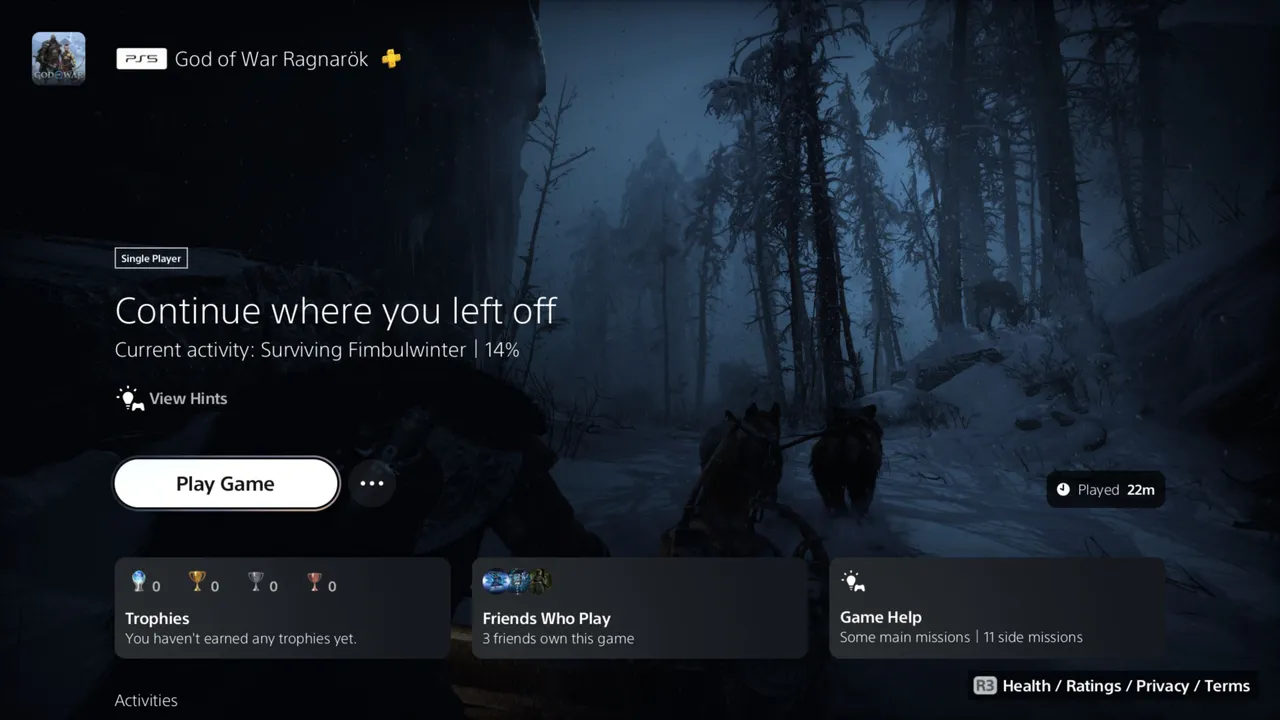Click the clock icon beside Played
Image resolution: width=1280 pixels, height=720 pixels.
[x=1063, y=489]
